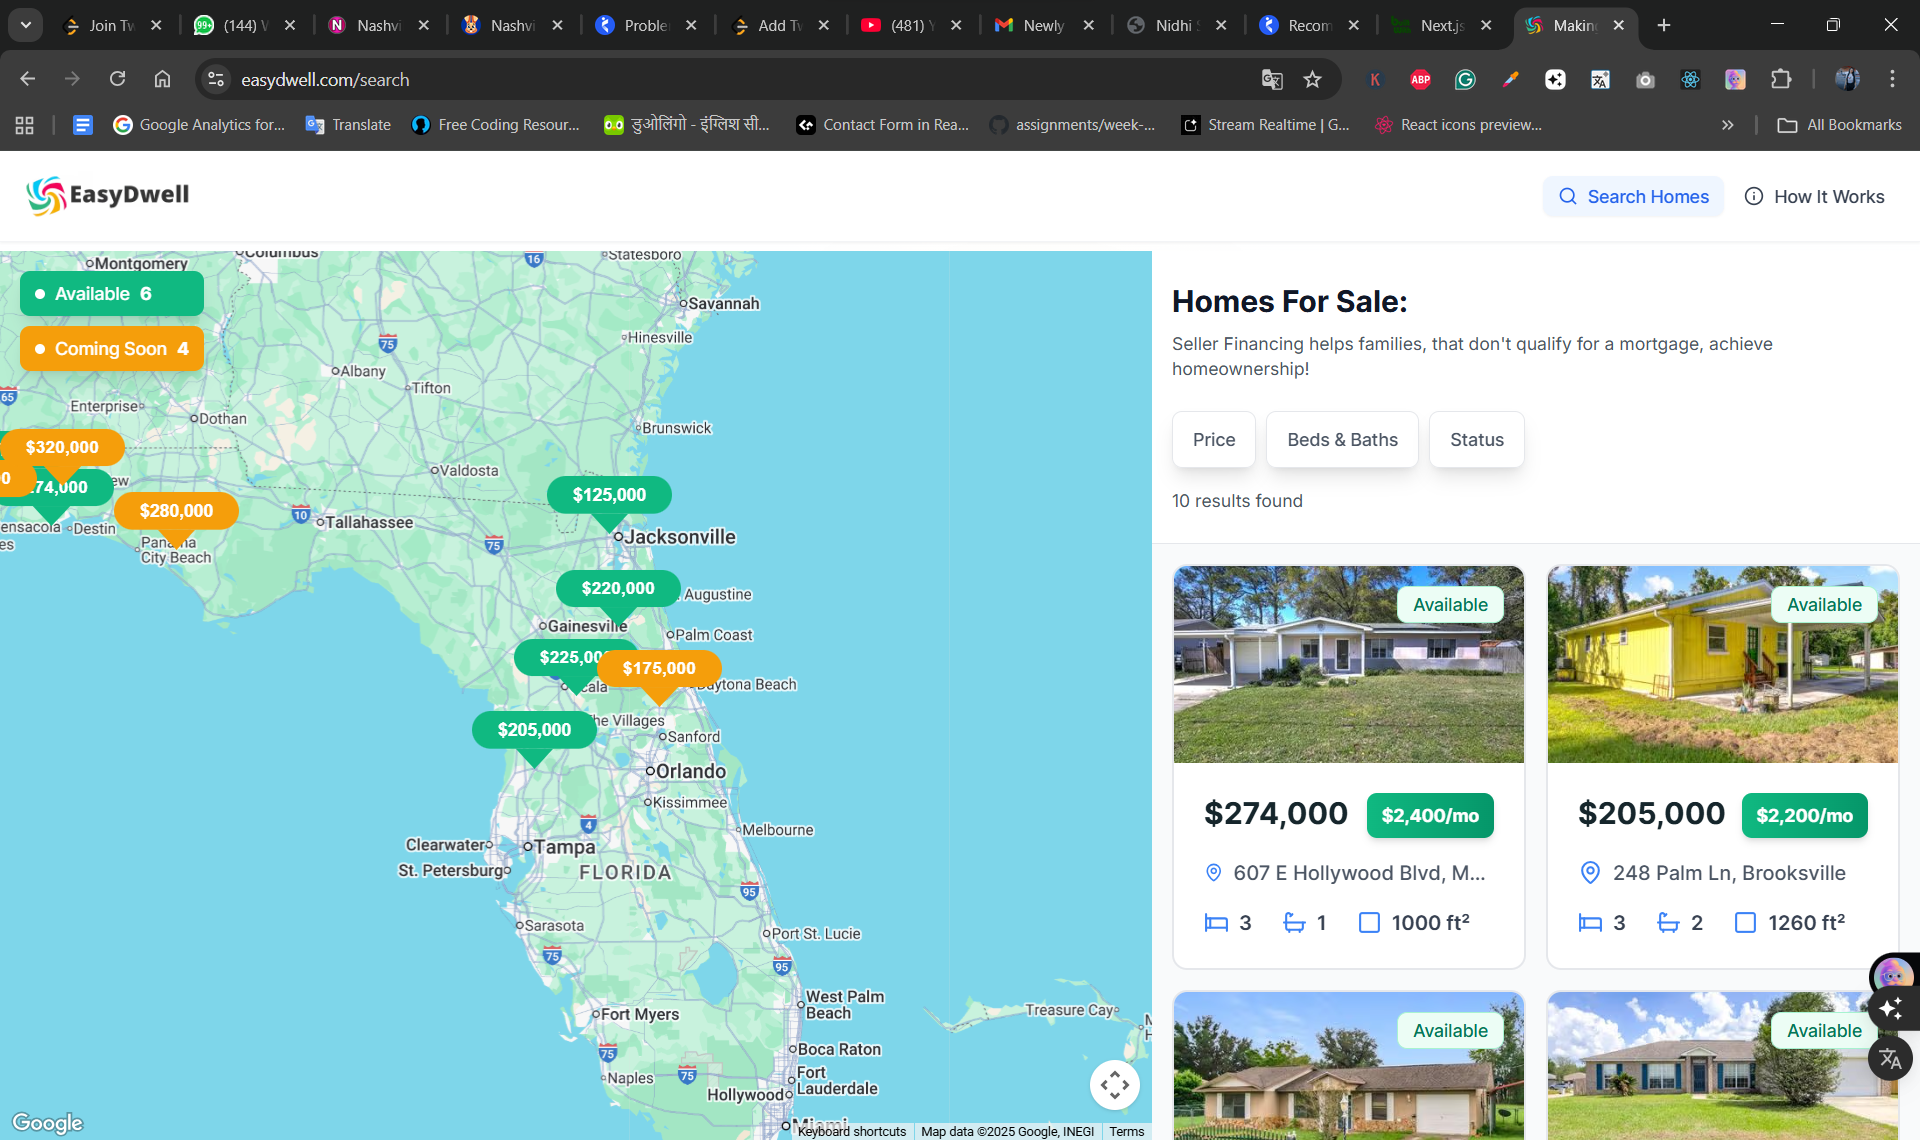Image resolution: width=1920 pixels, height=1140 pixels.
Task: Open the Status filter dropdown
Action: (1476, 440)
